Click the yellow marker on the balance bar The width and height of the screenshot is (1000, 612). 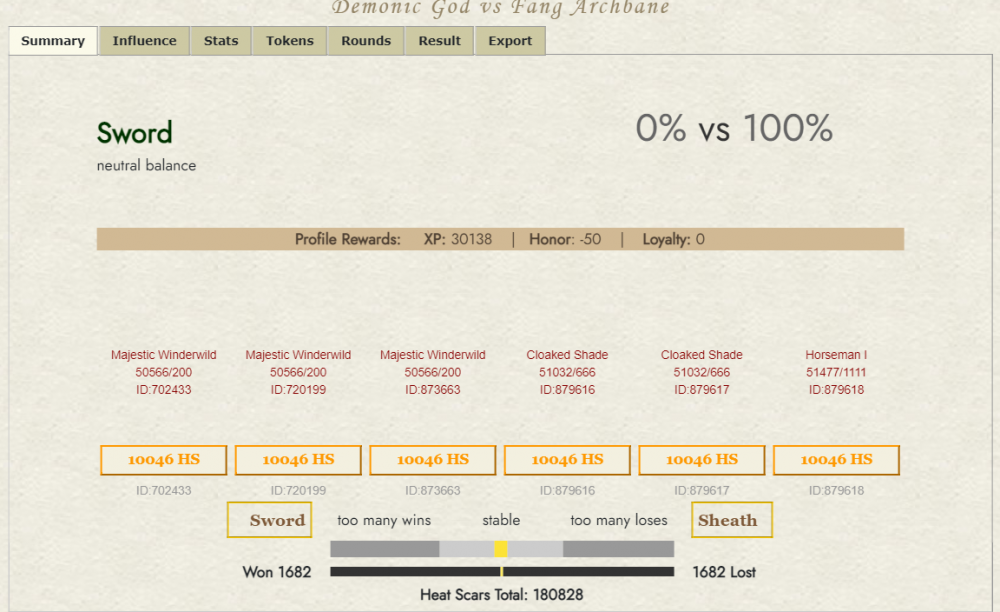[x=501, y=549]
